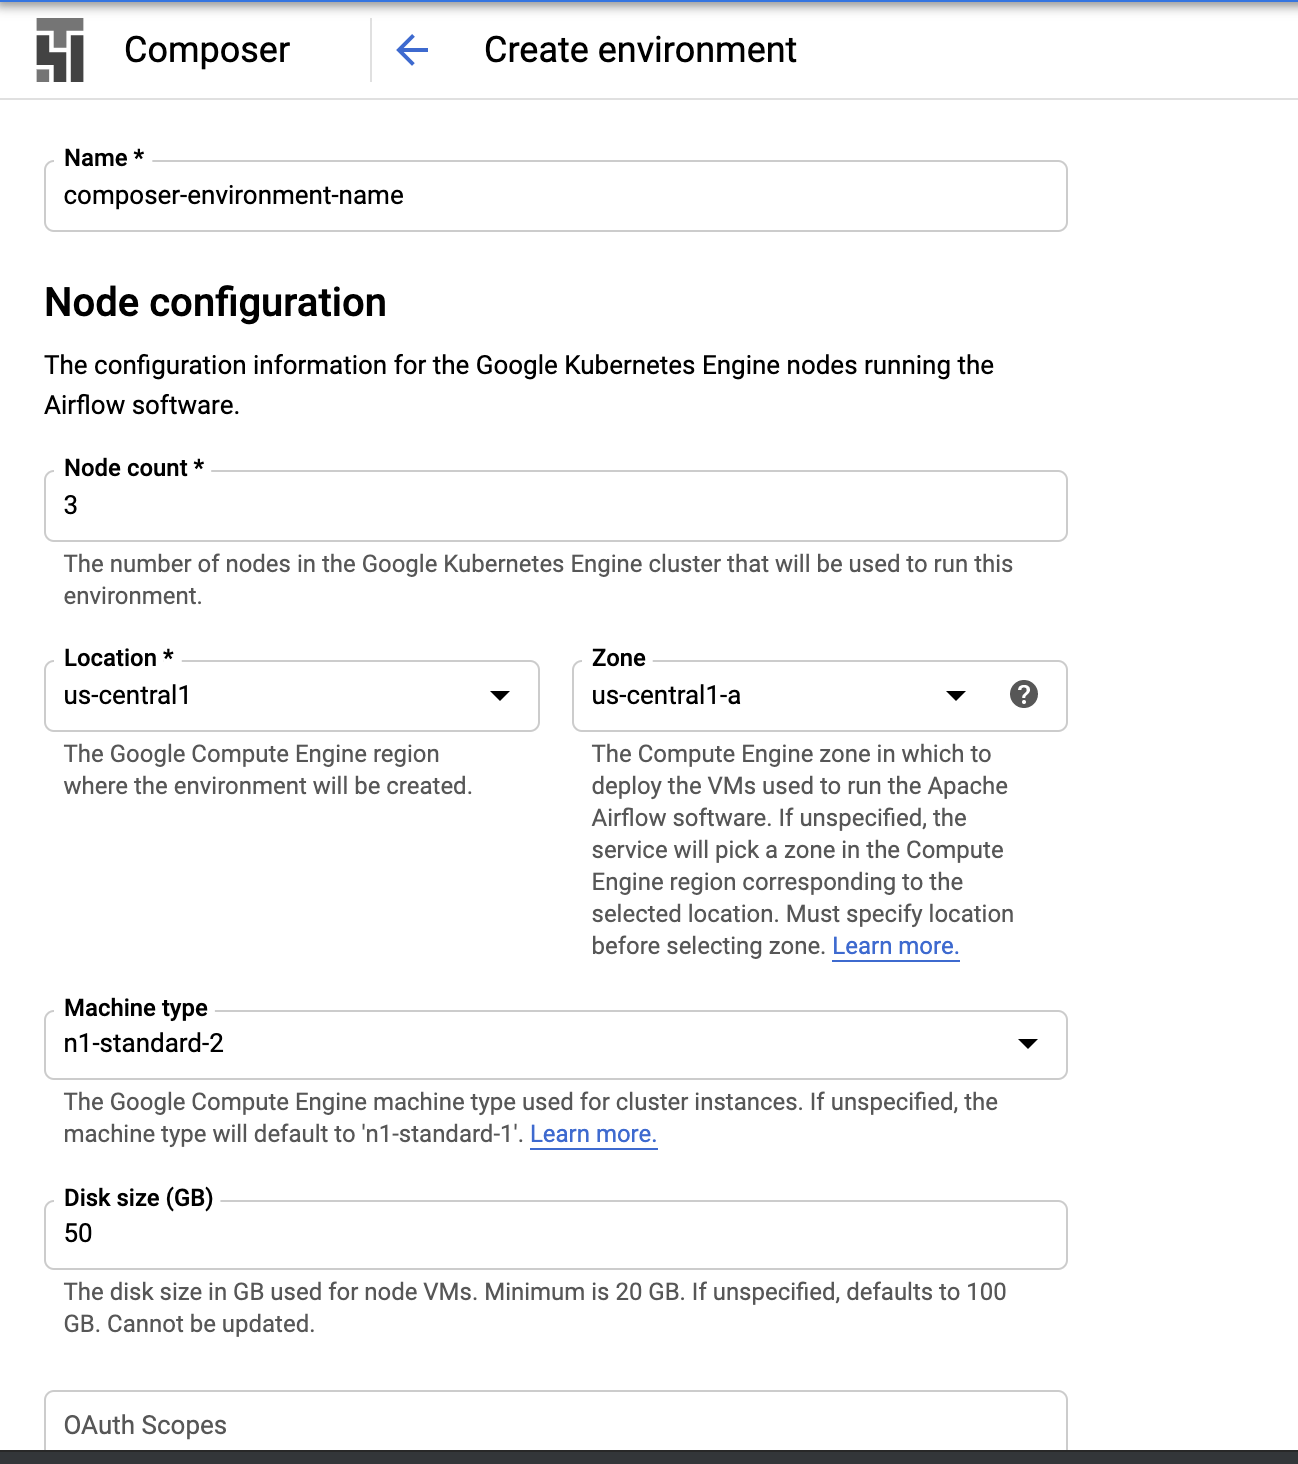Open the n1-standard-2 Machine type selector

pyautogui.click(x=556, y=1044)
